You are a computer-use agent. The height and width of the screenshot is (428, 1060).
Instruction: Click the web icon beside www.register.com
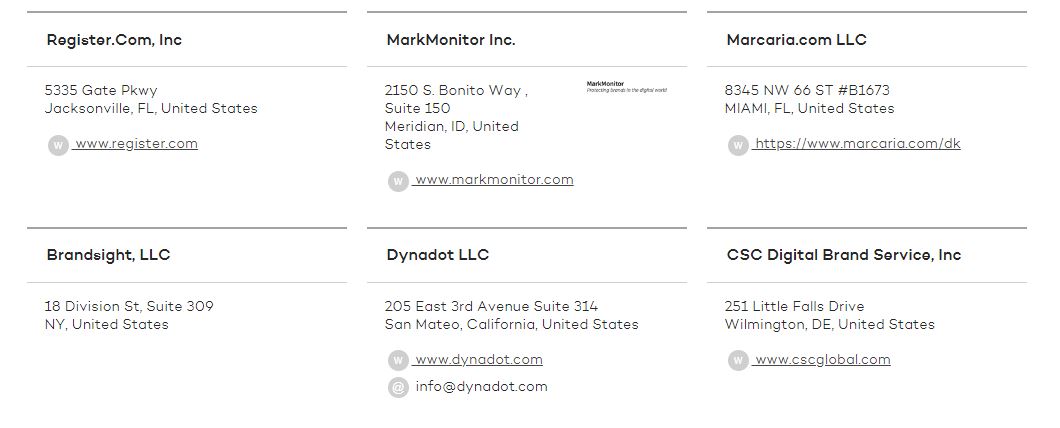[x=58, y=145]
